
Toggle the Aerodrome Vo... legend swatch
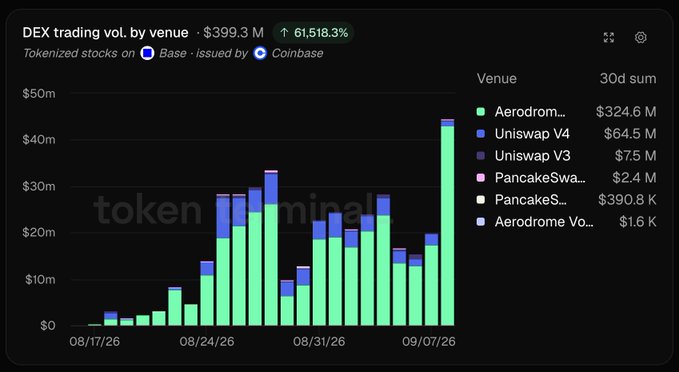(481, 222)
